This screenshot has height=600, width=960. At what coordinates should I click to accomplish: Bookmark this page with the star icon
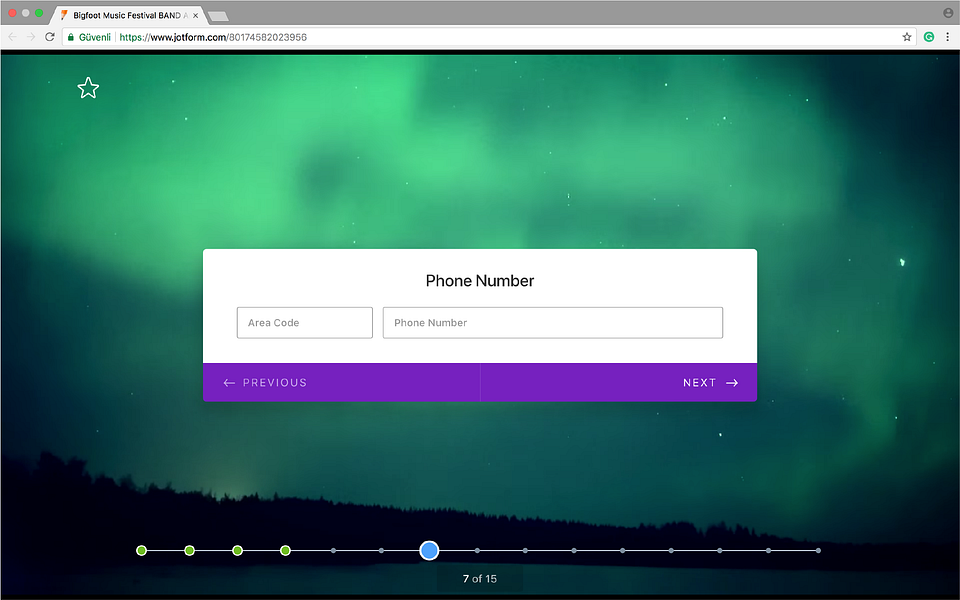[907, 37]
